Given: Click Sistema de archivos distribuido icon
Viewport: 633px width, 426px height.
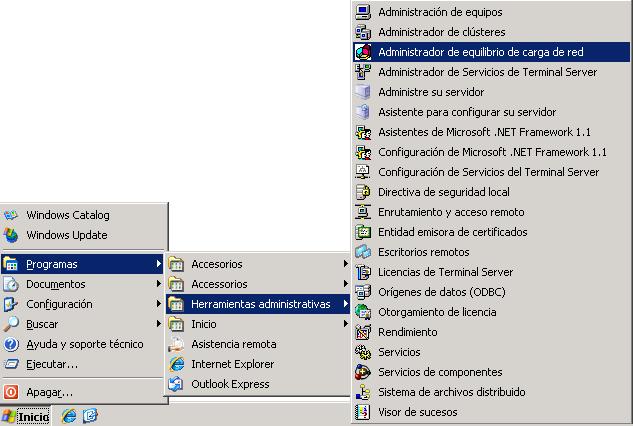Looking at the screenshot, I should 363,392.
